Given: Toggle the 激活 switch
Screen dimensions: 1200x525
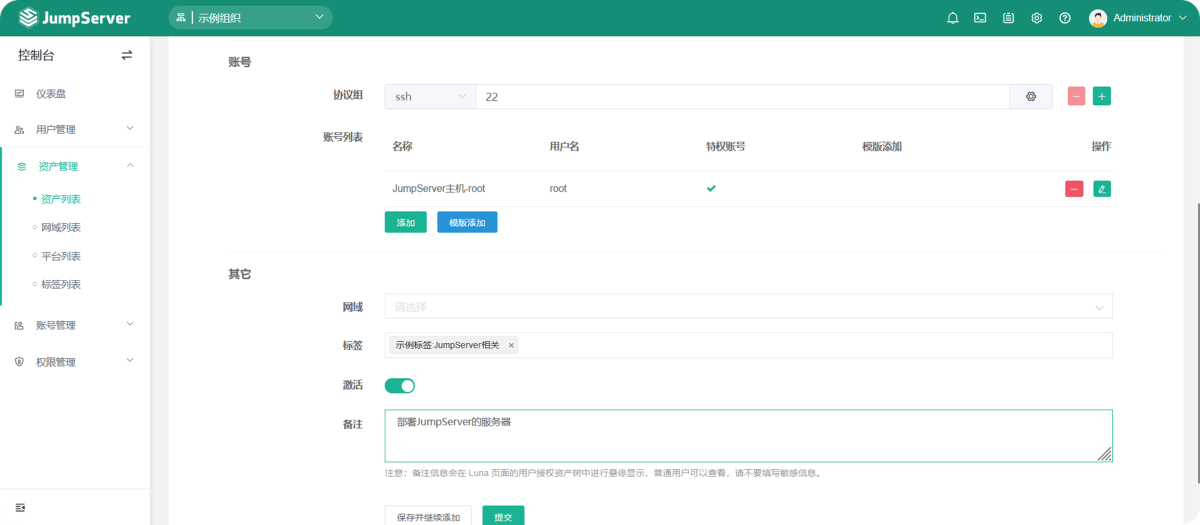Looking at the screenshot, I should click(400, 386).
